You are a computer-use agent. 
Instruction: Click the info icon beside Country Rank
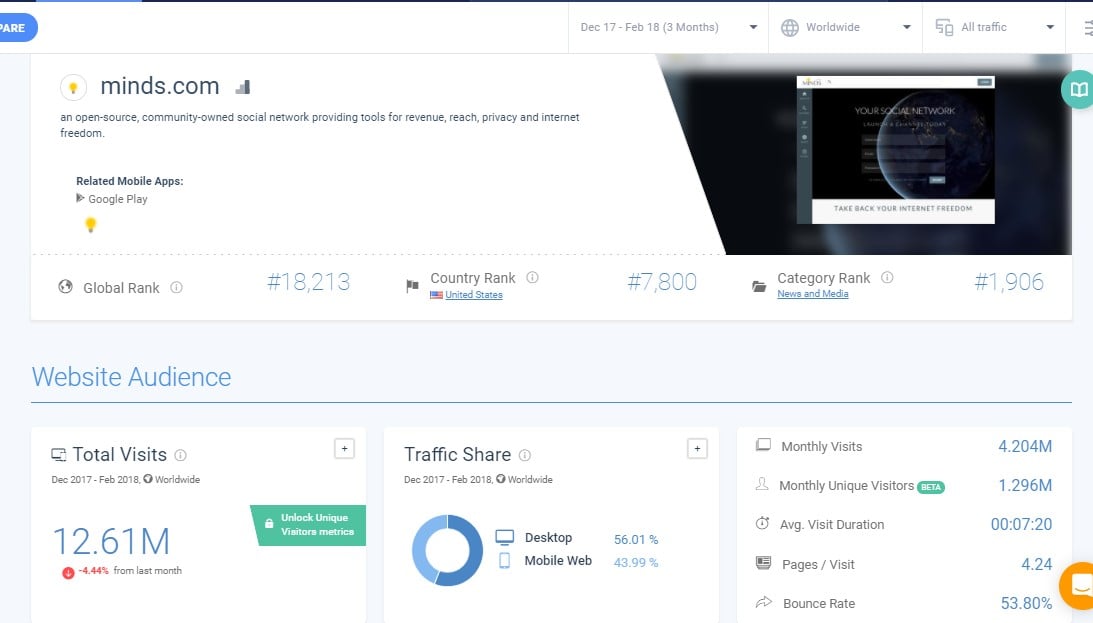532,278
